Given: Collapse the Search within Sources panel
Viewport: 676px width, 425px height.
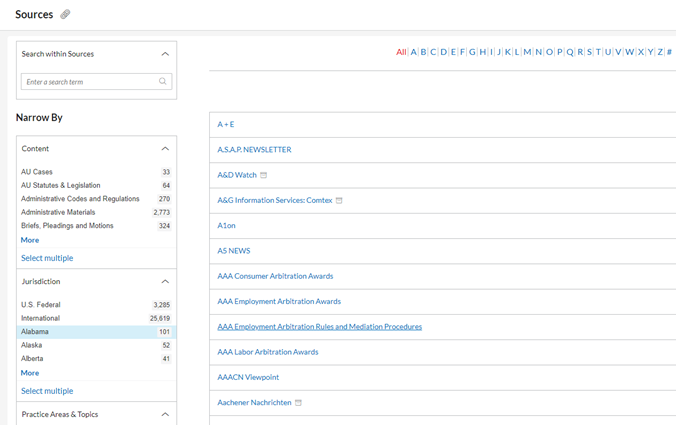Looking at the screenshot, I should [x=165, y=54].
